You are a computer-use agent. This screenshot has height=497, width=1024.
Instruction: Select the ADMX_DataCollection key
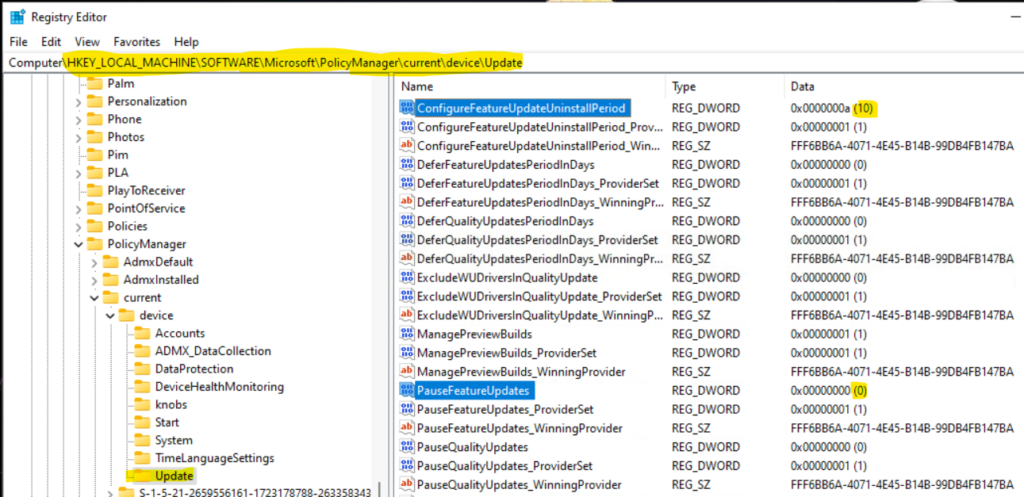click(x=213, y=351)
